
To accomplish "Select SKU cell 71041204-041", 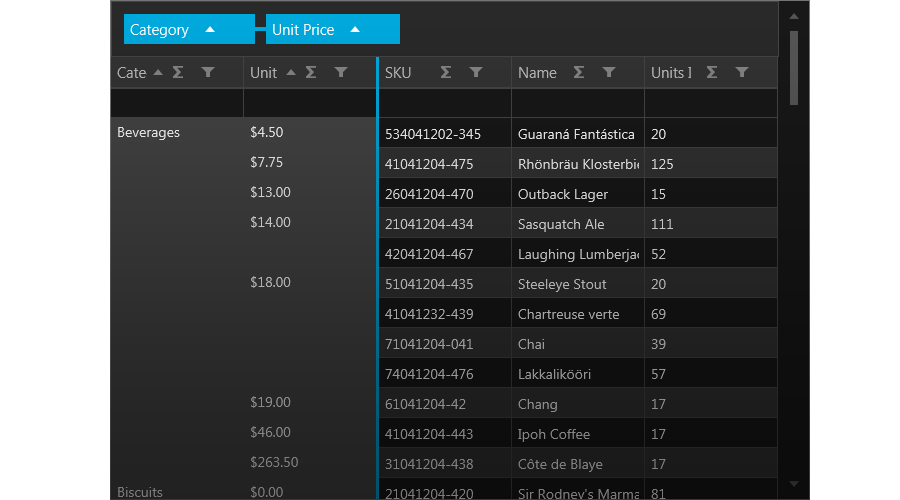I will click(x=445, y=344).
